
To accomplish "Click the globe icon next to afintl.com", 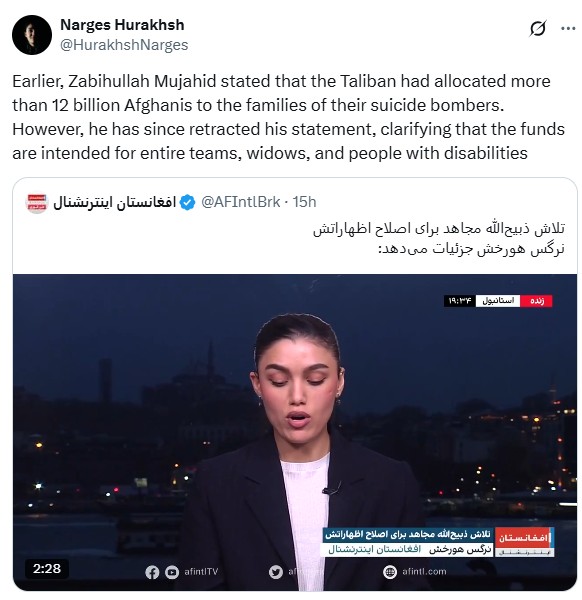I will 390,572.
